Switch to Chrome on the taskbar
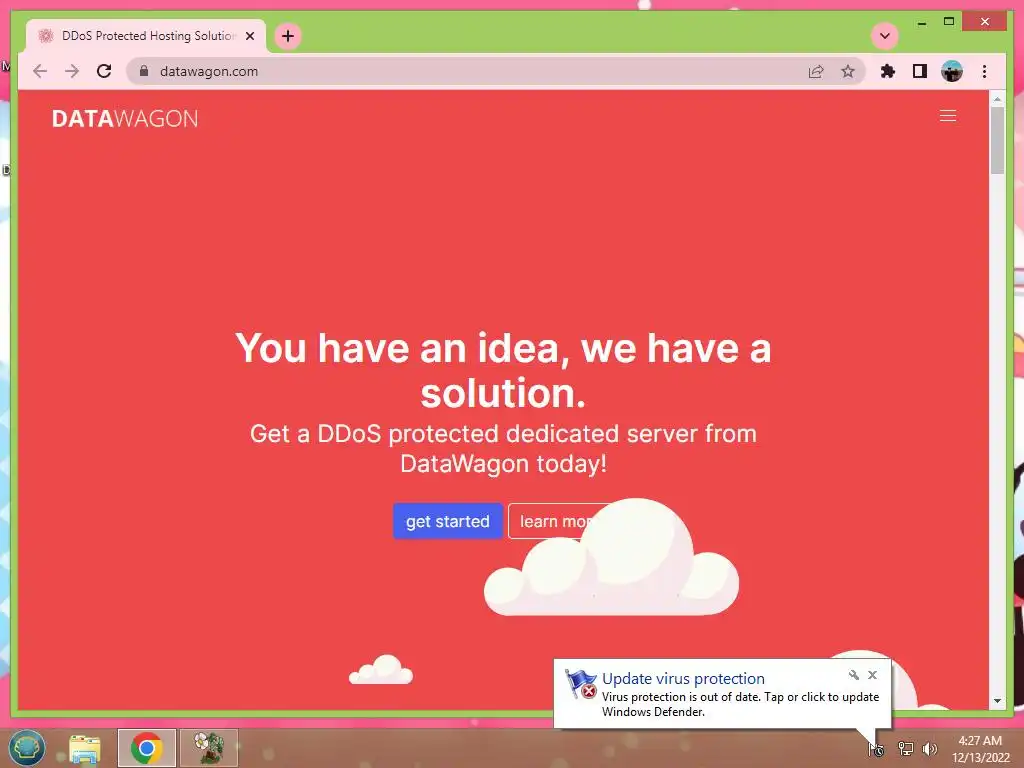Image resolution: width=1024 pixels, height=768 pixels. (x=147, y=748)
